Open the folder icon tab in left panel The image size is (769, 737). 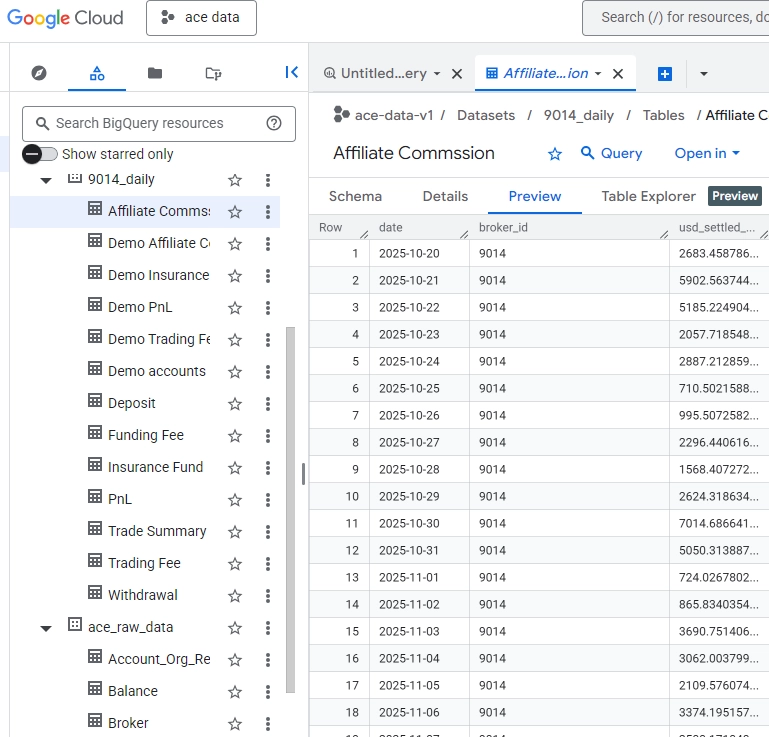tap(155, 73)
